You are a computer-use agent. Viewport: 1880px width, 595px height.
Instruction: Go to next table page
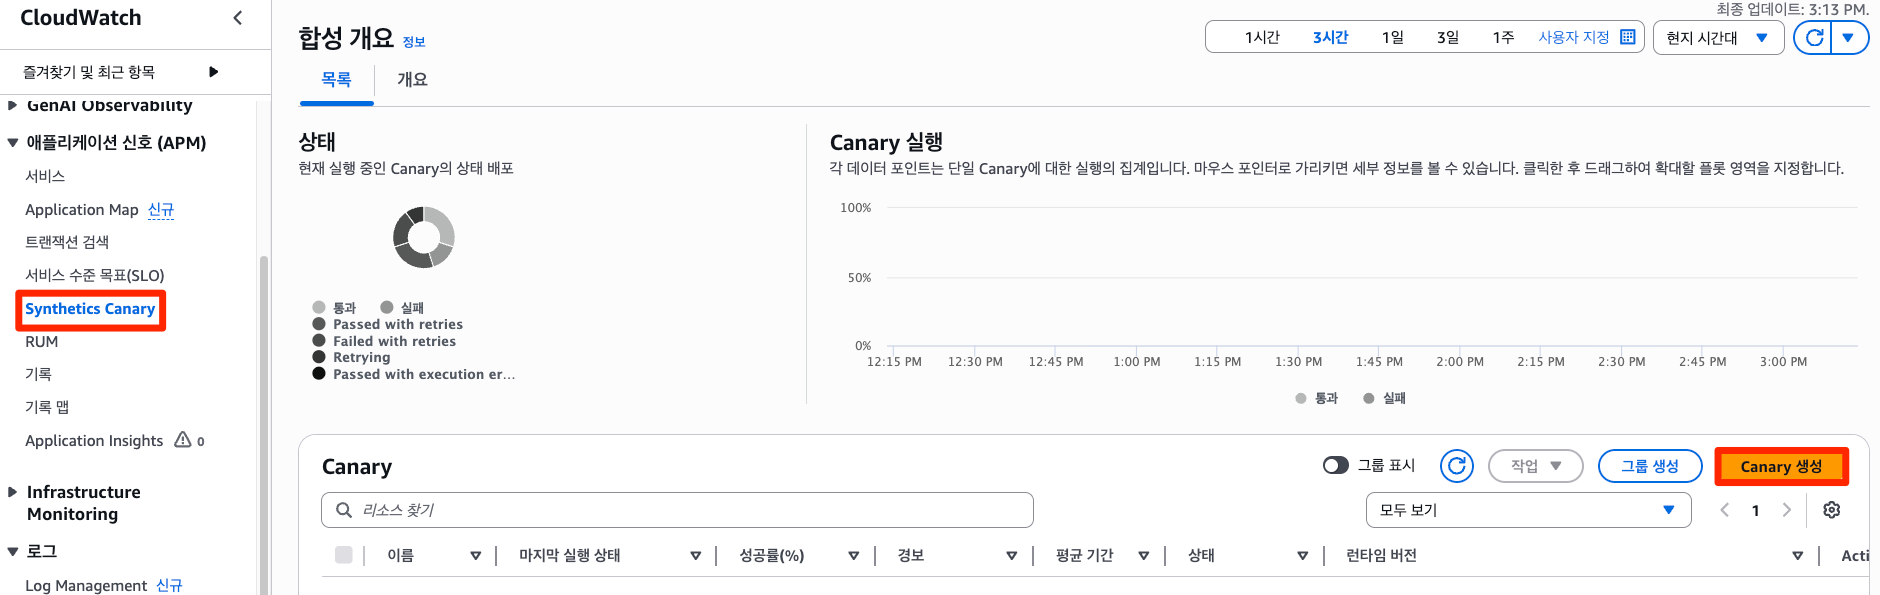coord(1786,510)
